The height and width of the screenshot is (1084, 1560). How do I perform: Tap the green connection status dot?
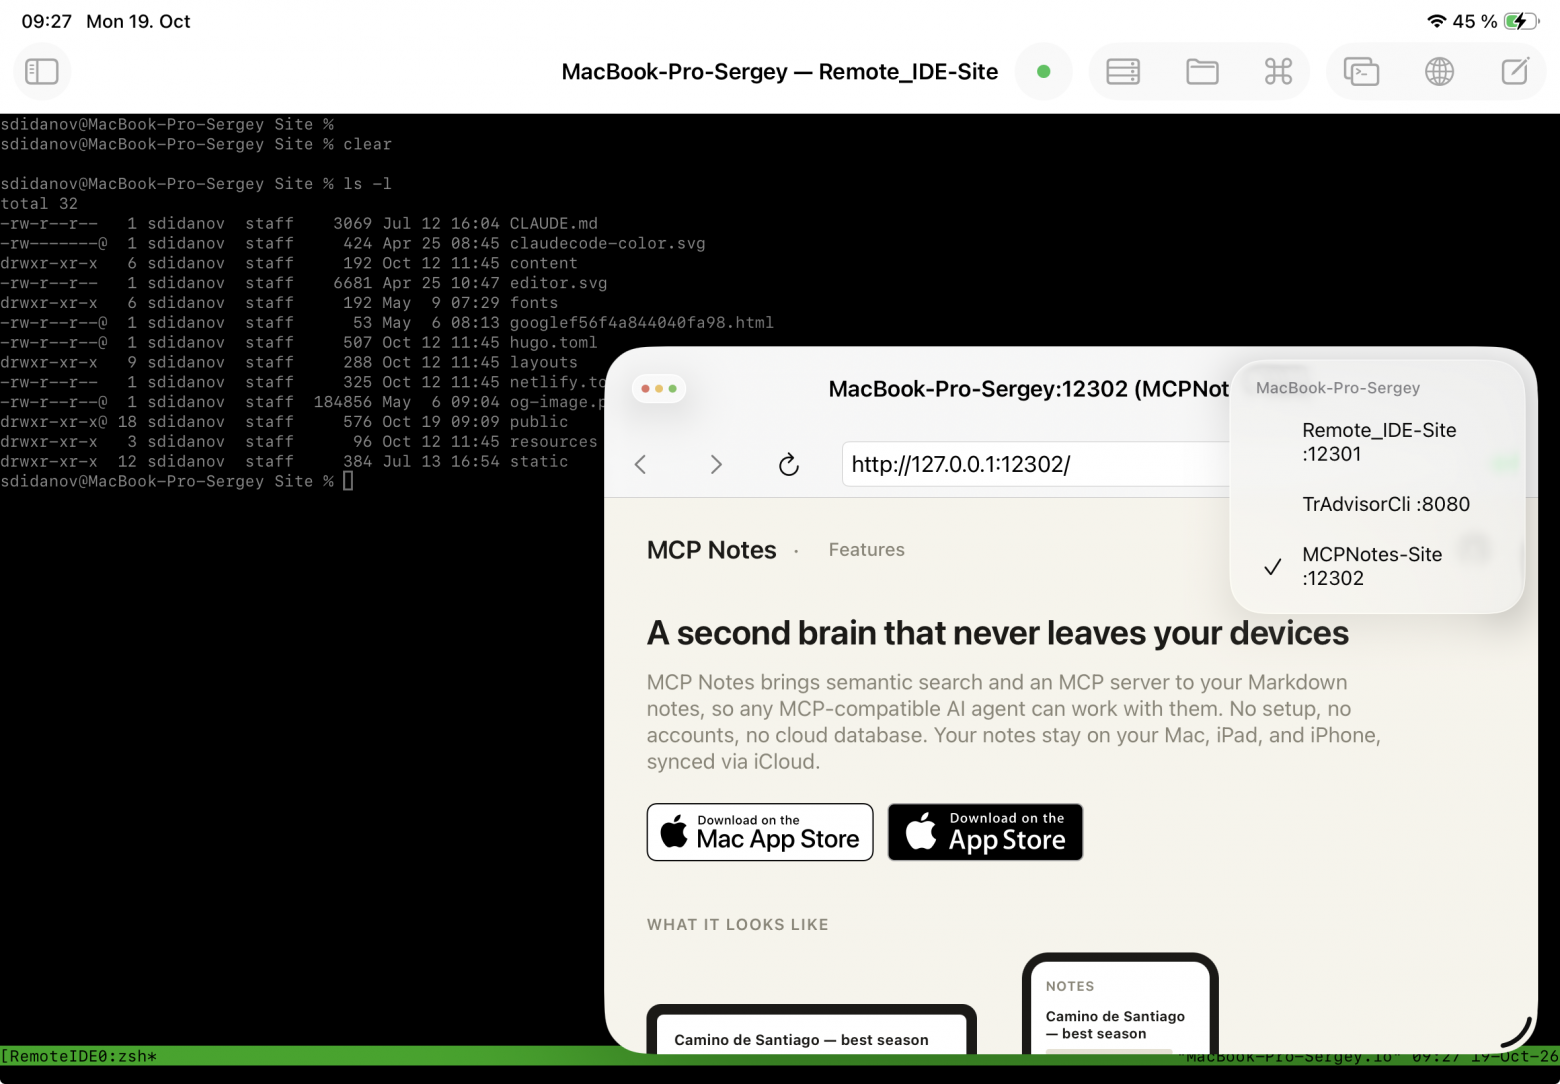1043,72
